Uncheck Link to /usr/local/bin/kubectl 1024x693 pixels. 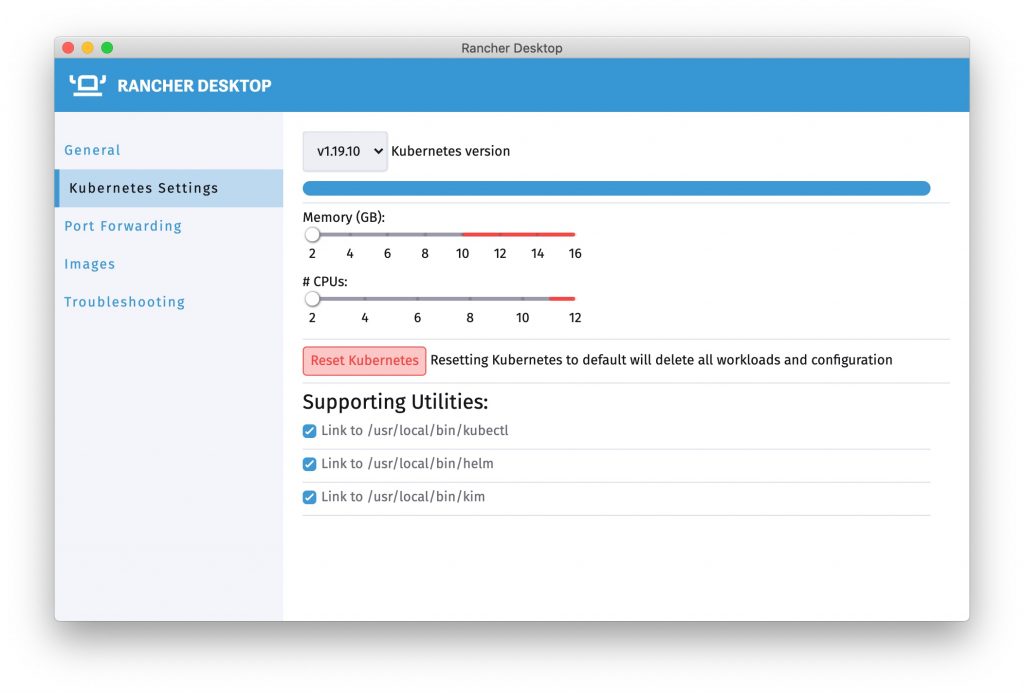tap(310, 431)
